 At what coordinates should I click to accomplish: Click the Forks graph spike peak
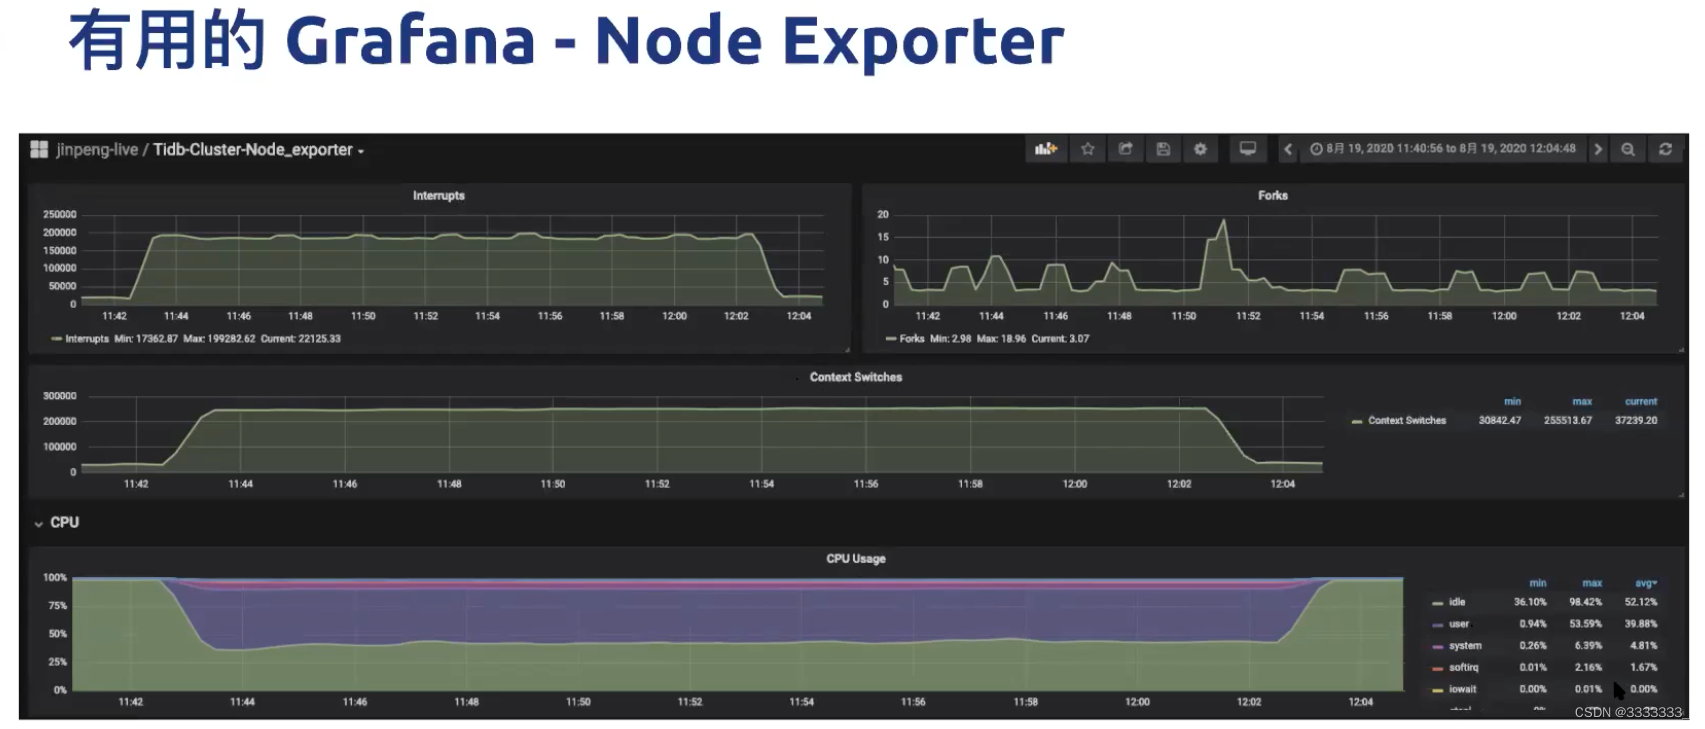1222,221
